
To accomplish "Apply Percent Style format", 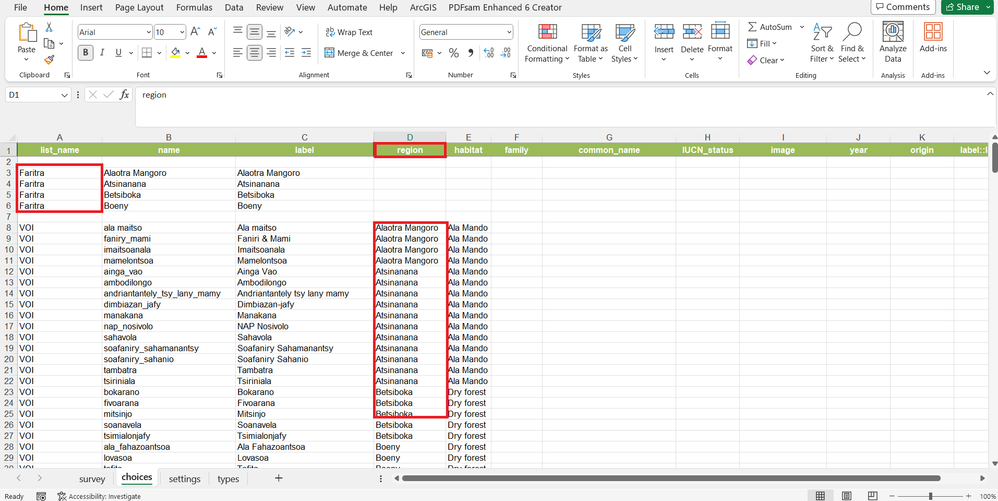I will [454, 53].
